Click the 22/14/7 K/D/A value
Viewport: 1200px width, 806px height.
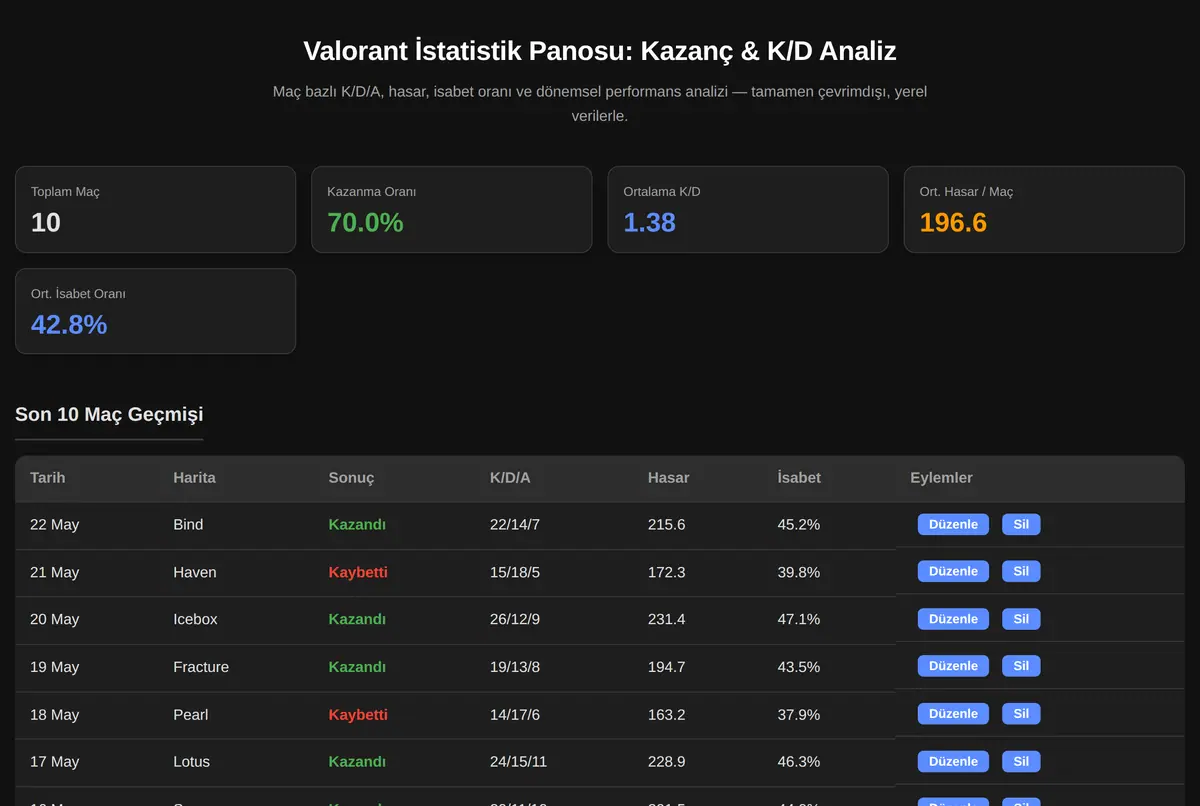coord(515,525)
